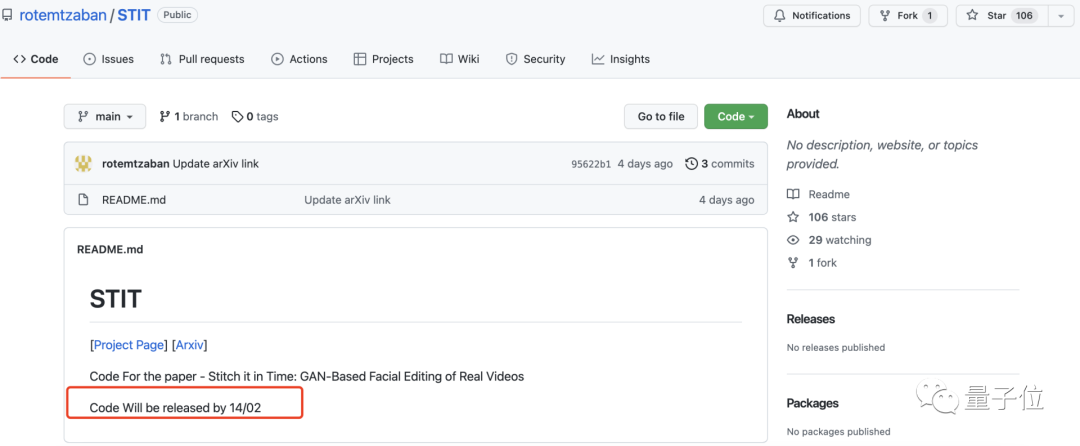Follow the Arxiv link in README

click(x=190, y=345)
